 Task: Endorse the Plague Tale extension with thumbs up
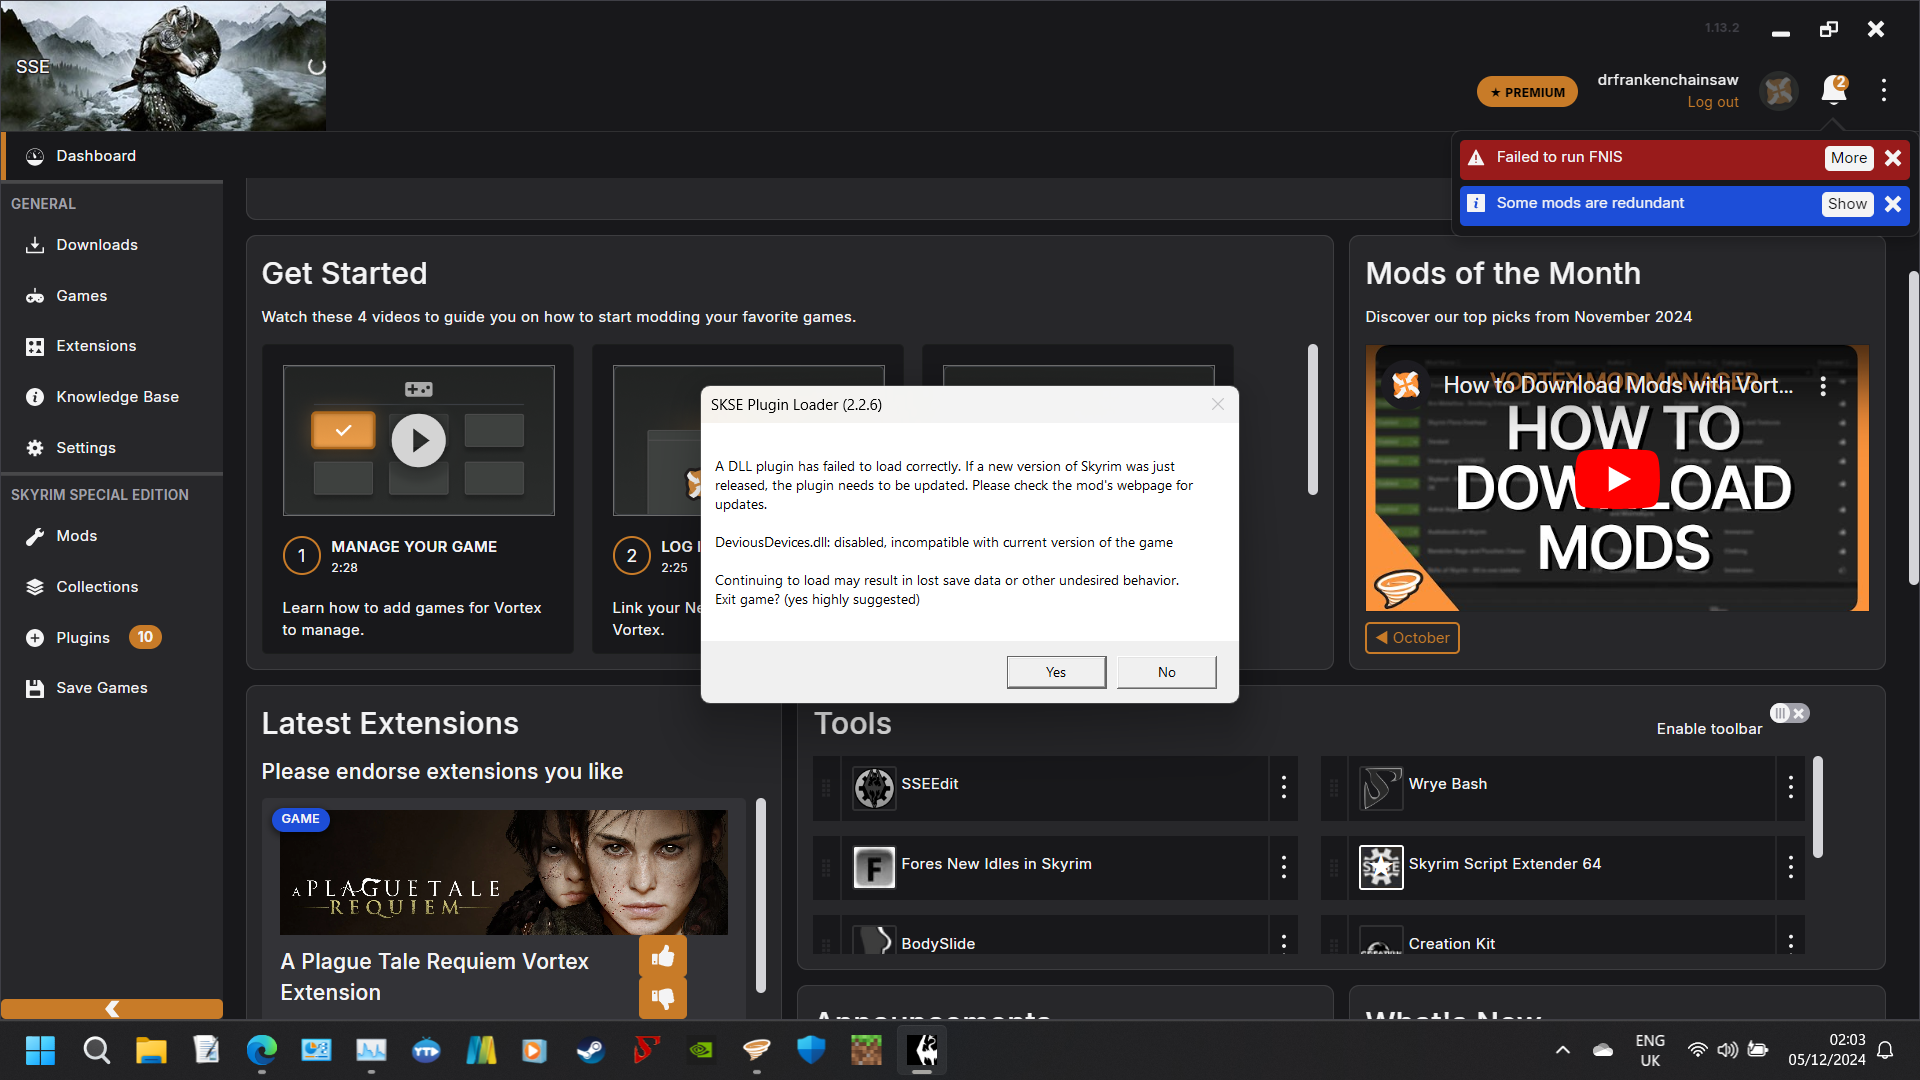[663, 956]
